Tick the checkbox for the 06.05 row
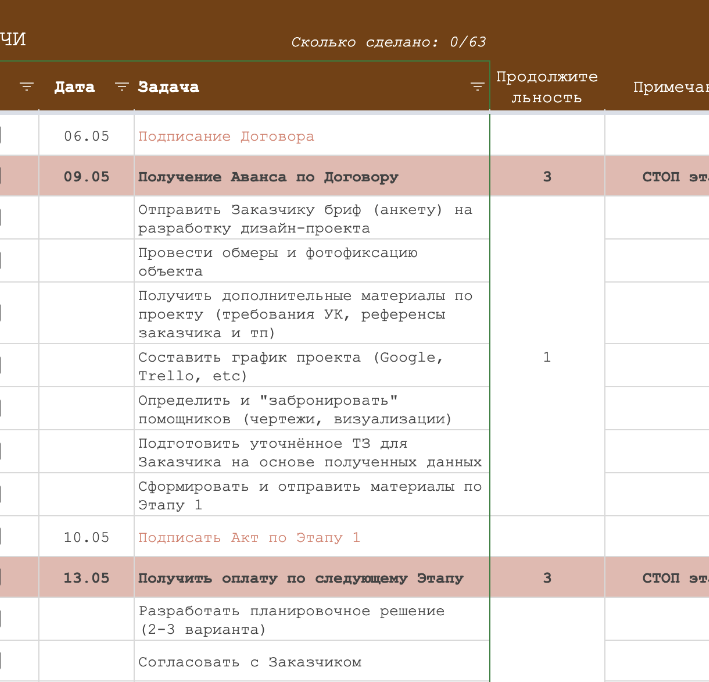Viewport: 709px width, 682px height. pos(1,136)
